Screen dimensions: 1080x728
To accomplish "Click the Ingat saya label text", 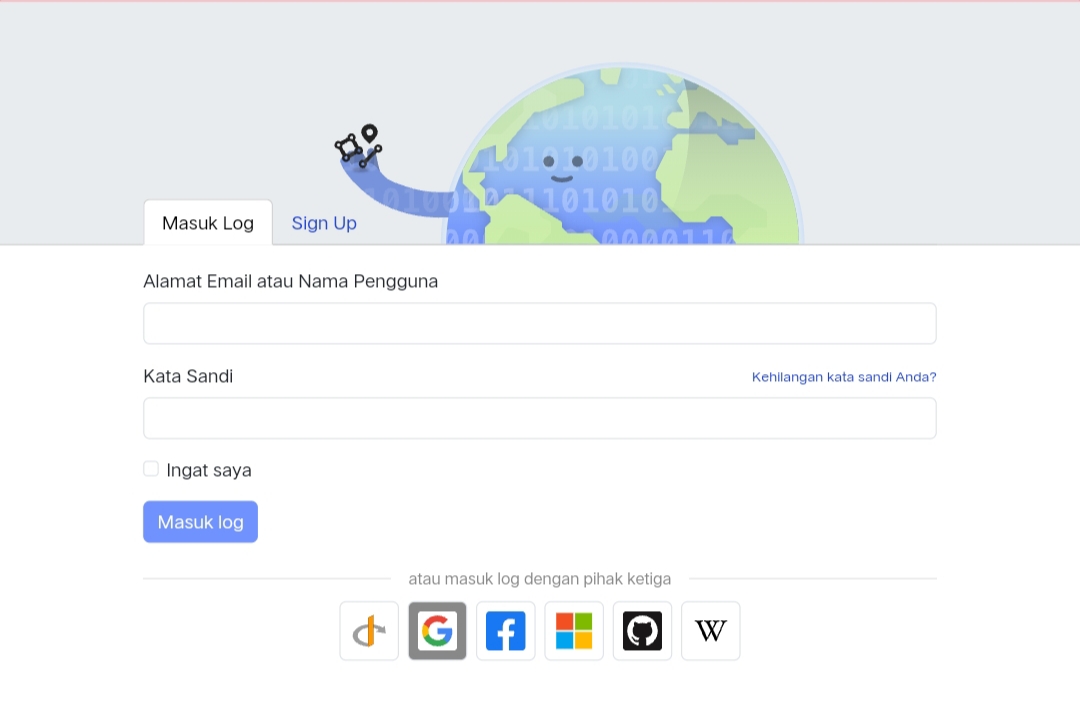I will click(x=209, y=470).
